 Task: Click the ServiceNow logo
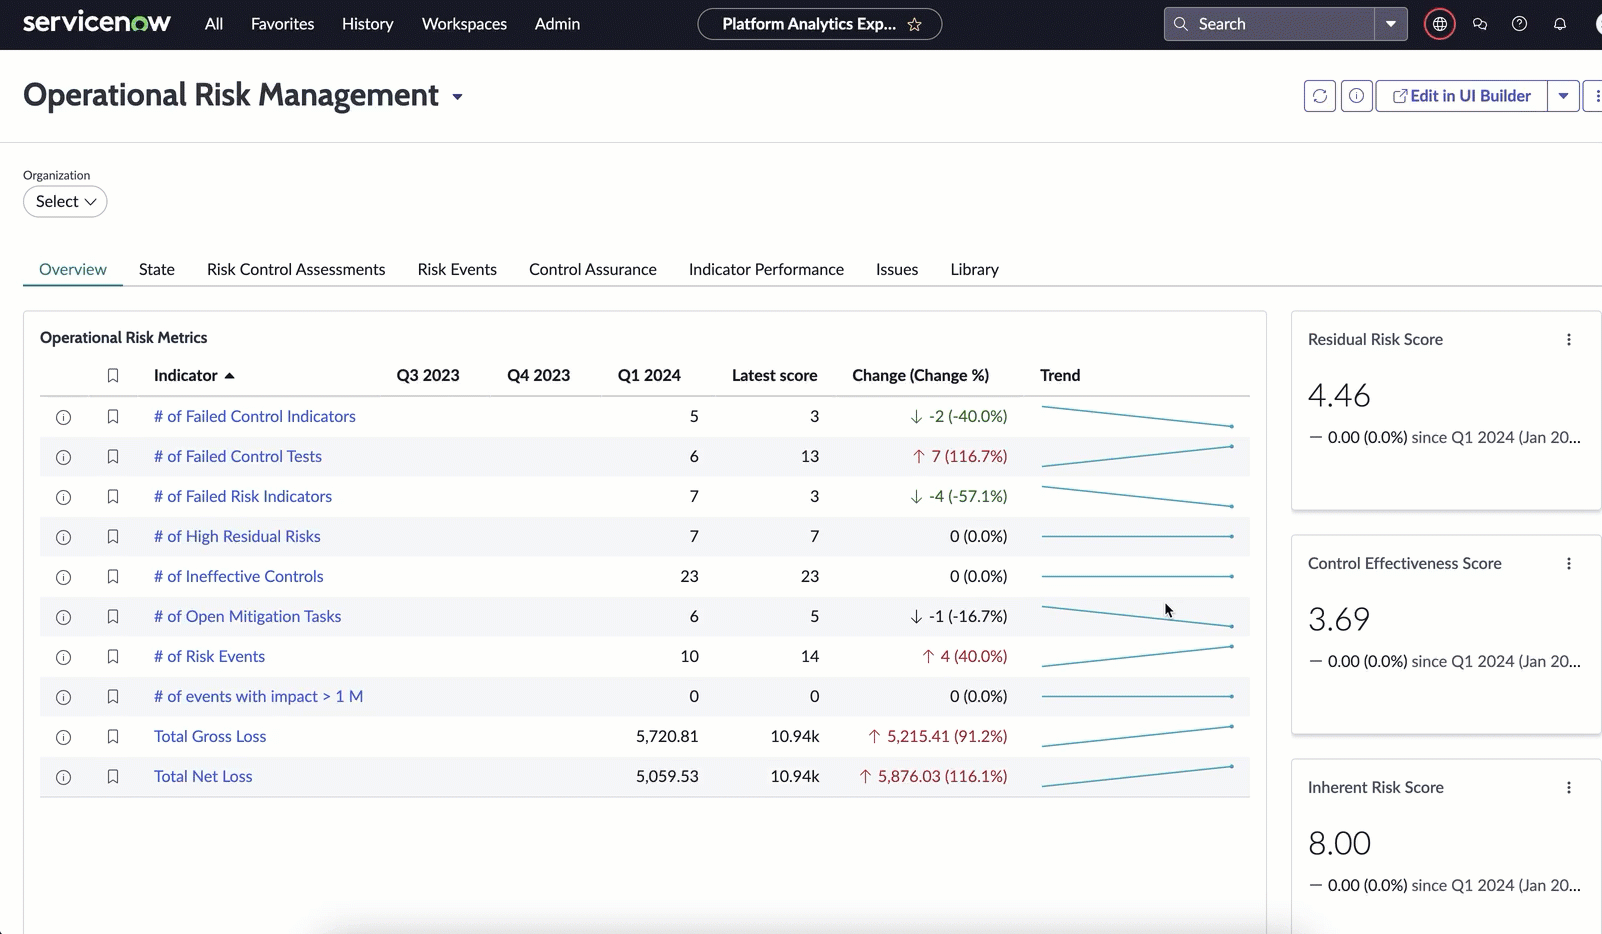(x=97, y=23)
